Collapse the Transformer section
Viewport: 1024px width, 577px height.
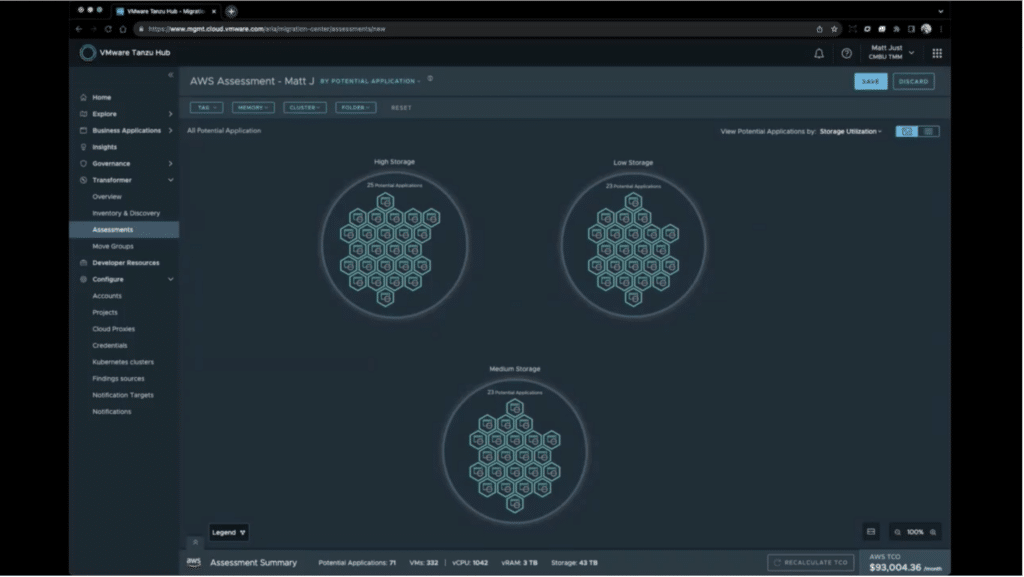tap(170, 180)
